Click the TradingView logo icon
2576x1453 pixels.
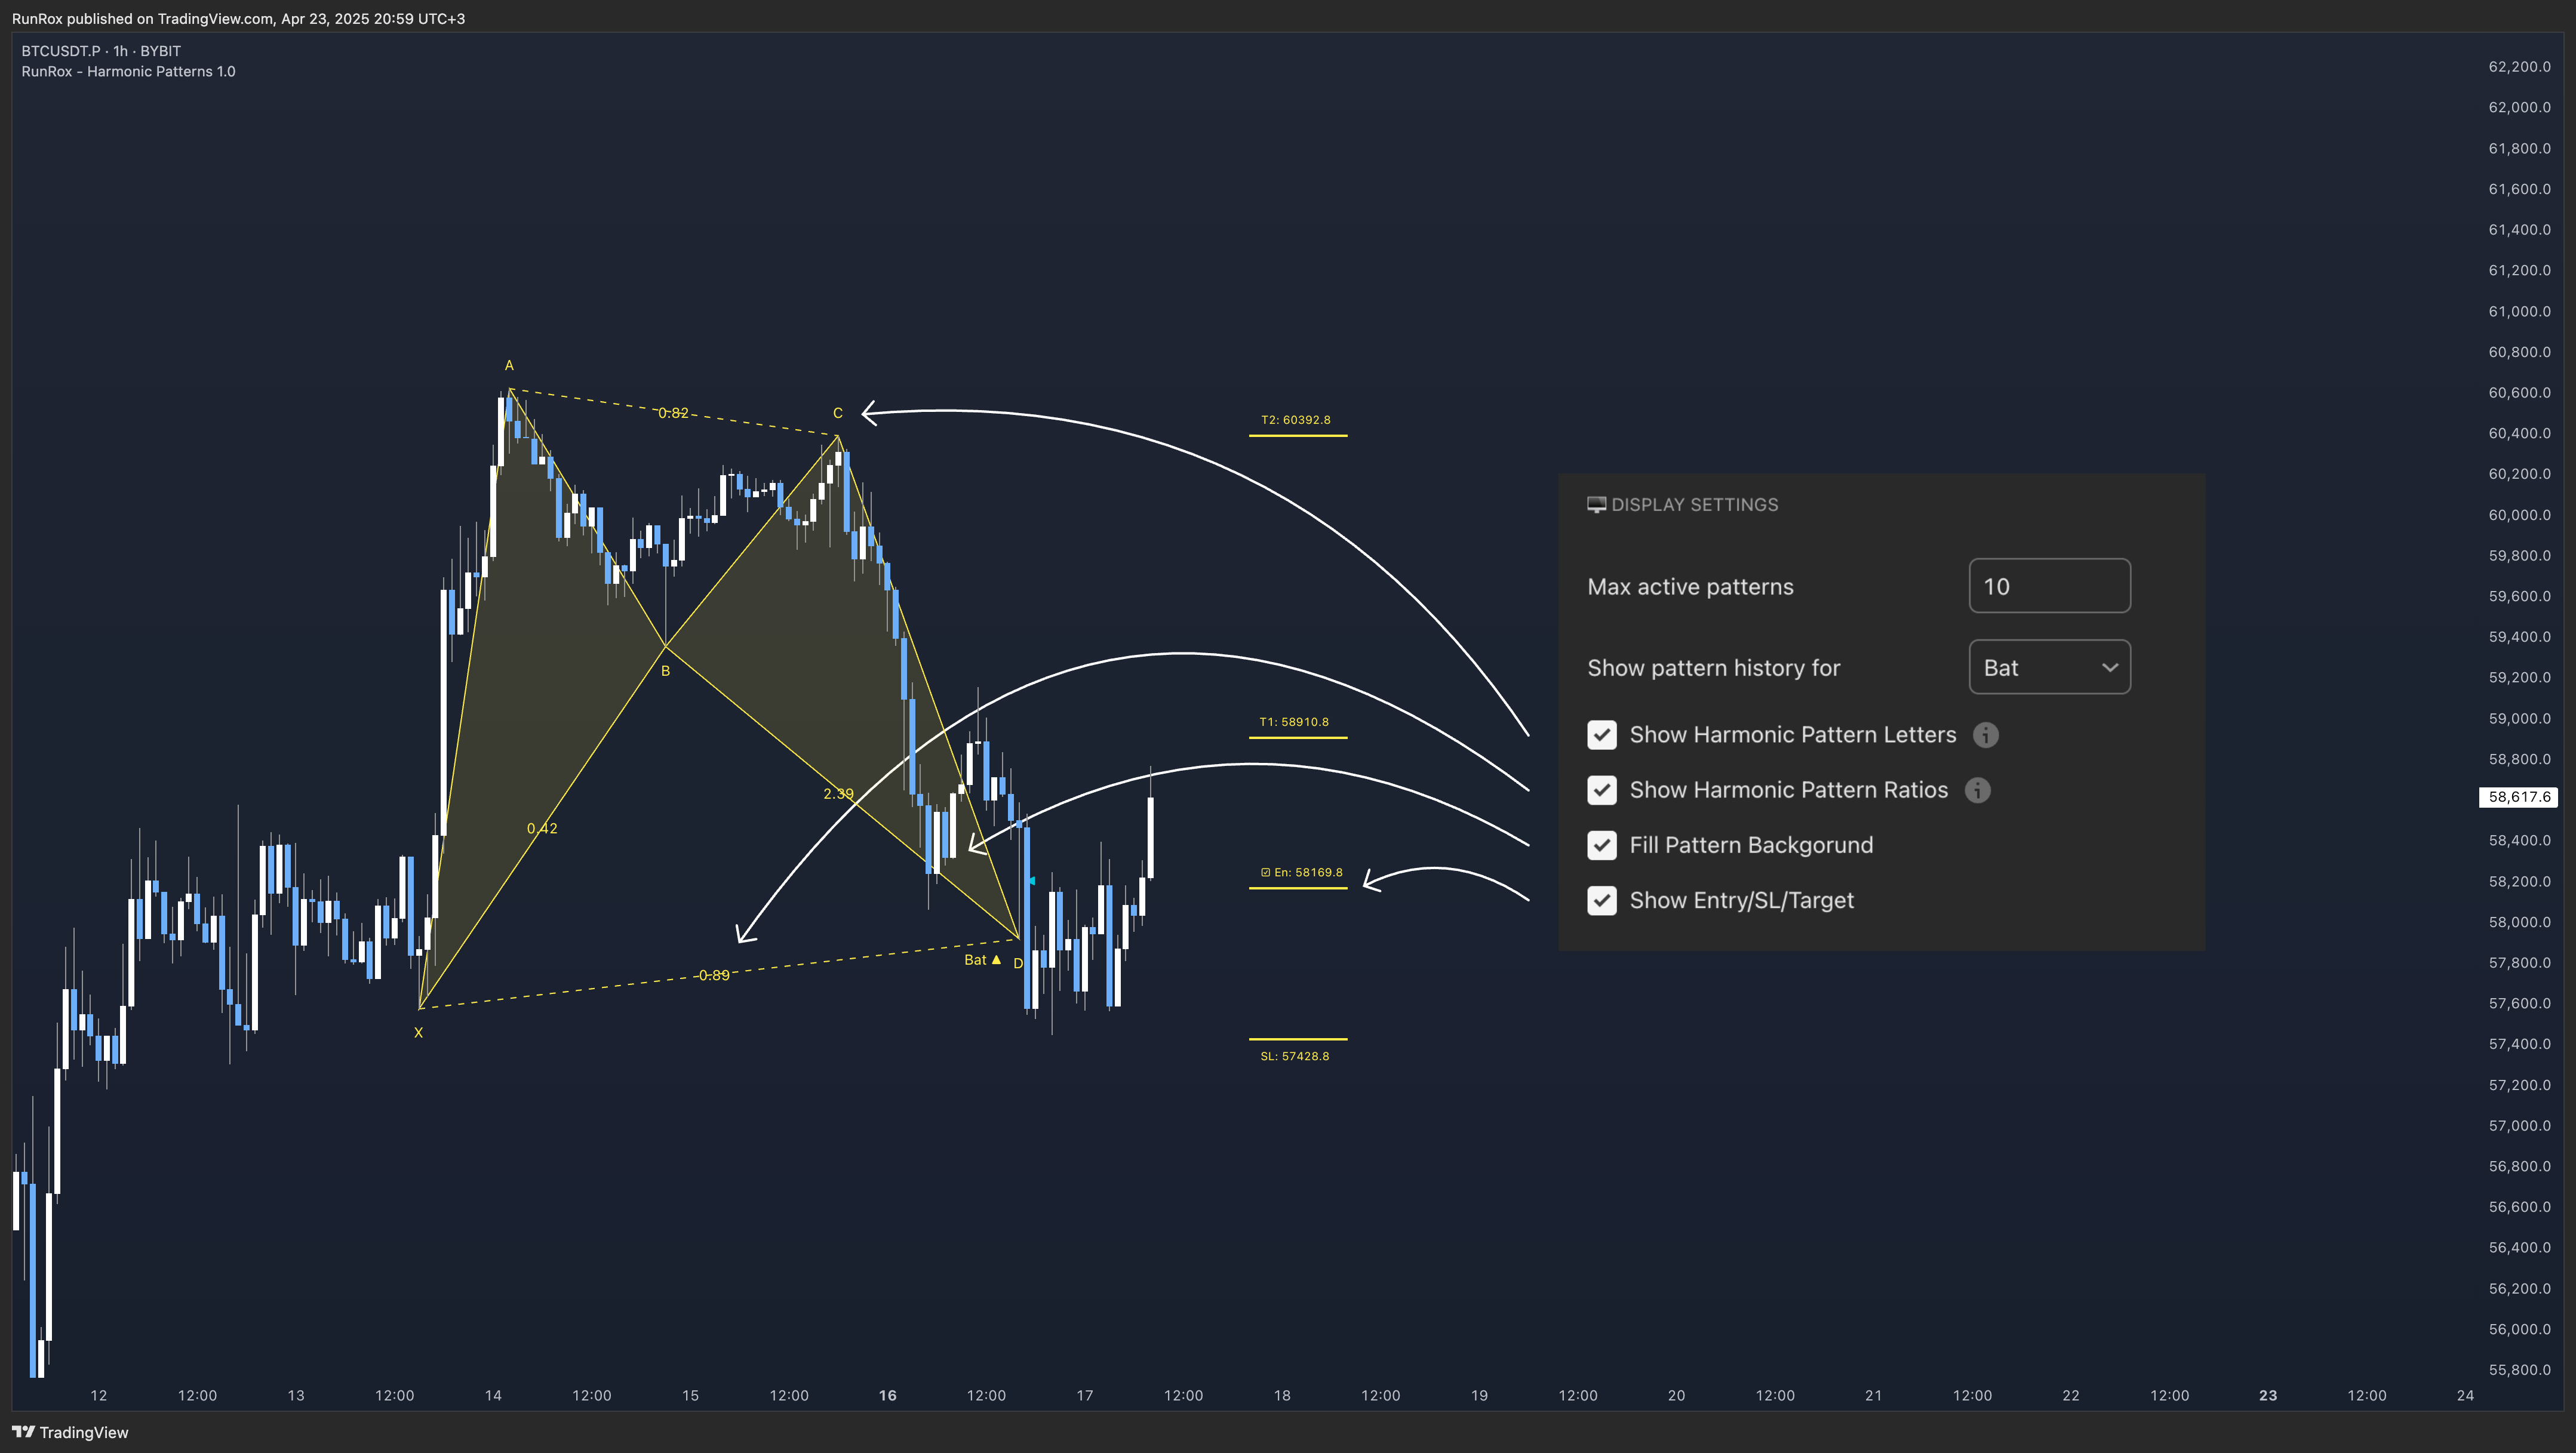pyautogui.click(x=23, y=1432)
